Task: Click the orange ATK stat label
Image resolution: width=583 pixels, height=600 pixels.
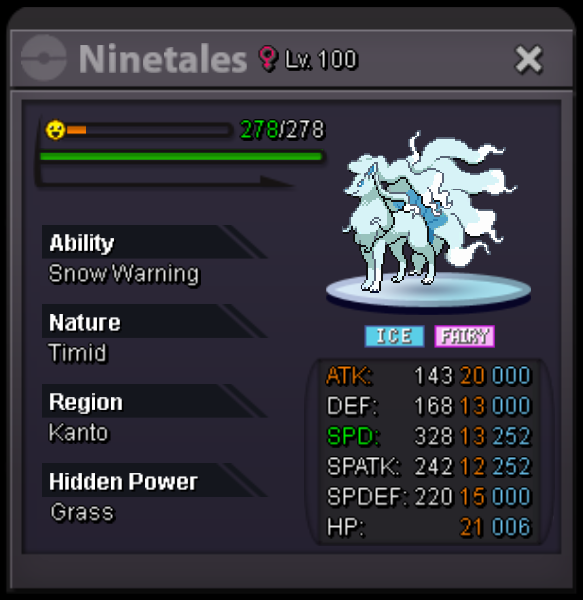Action: point(349,375)
